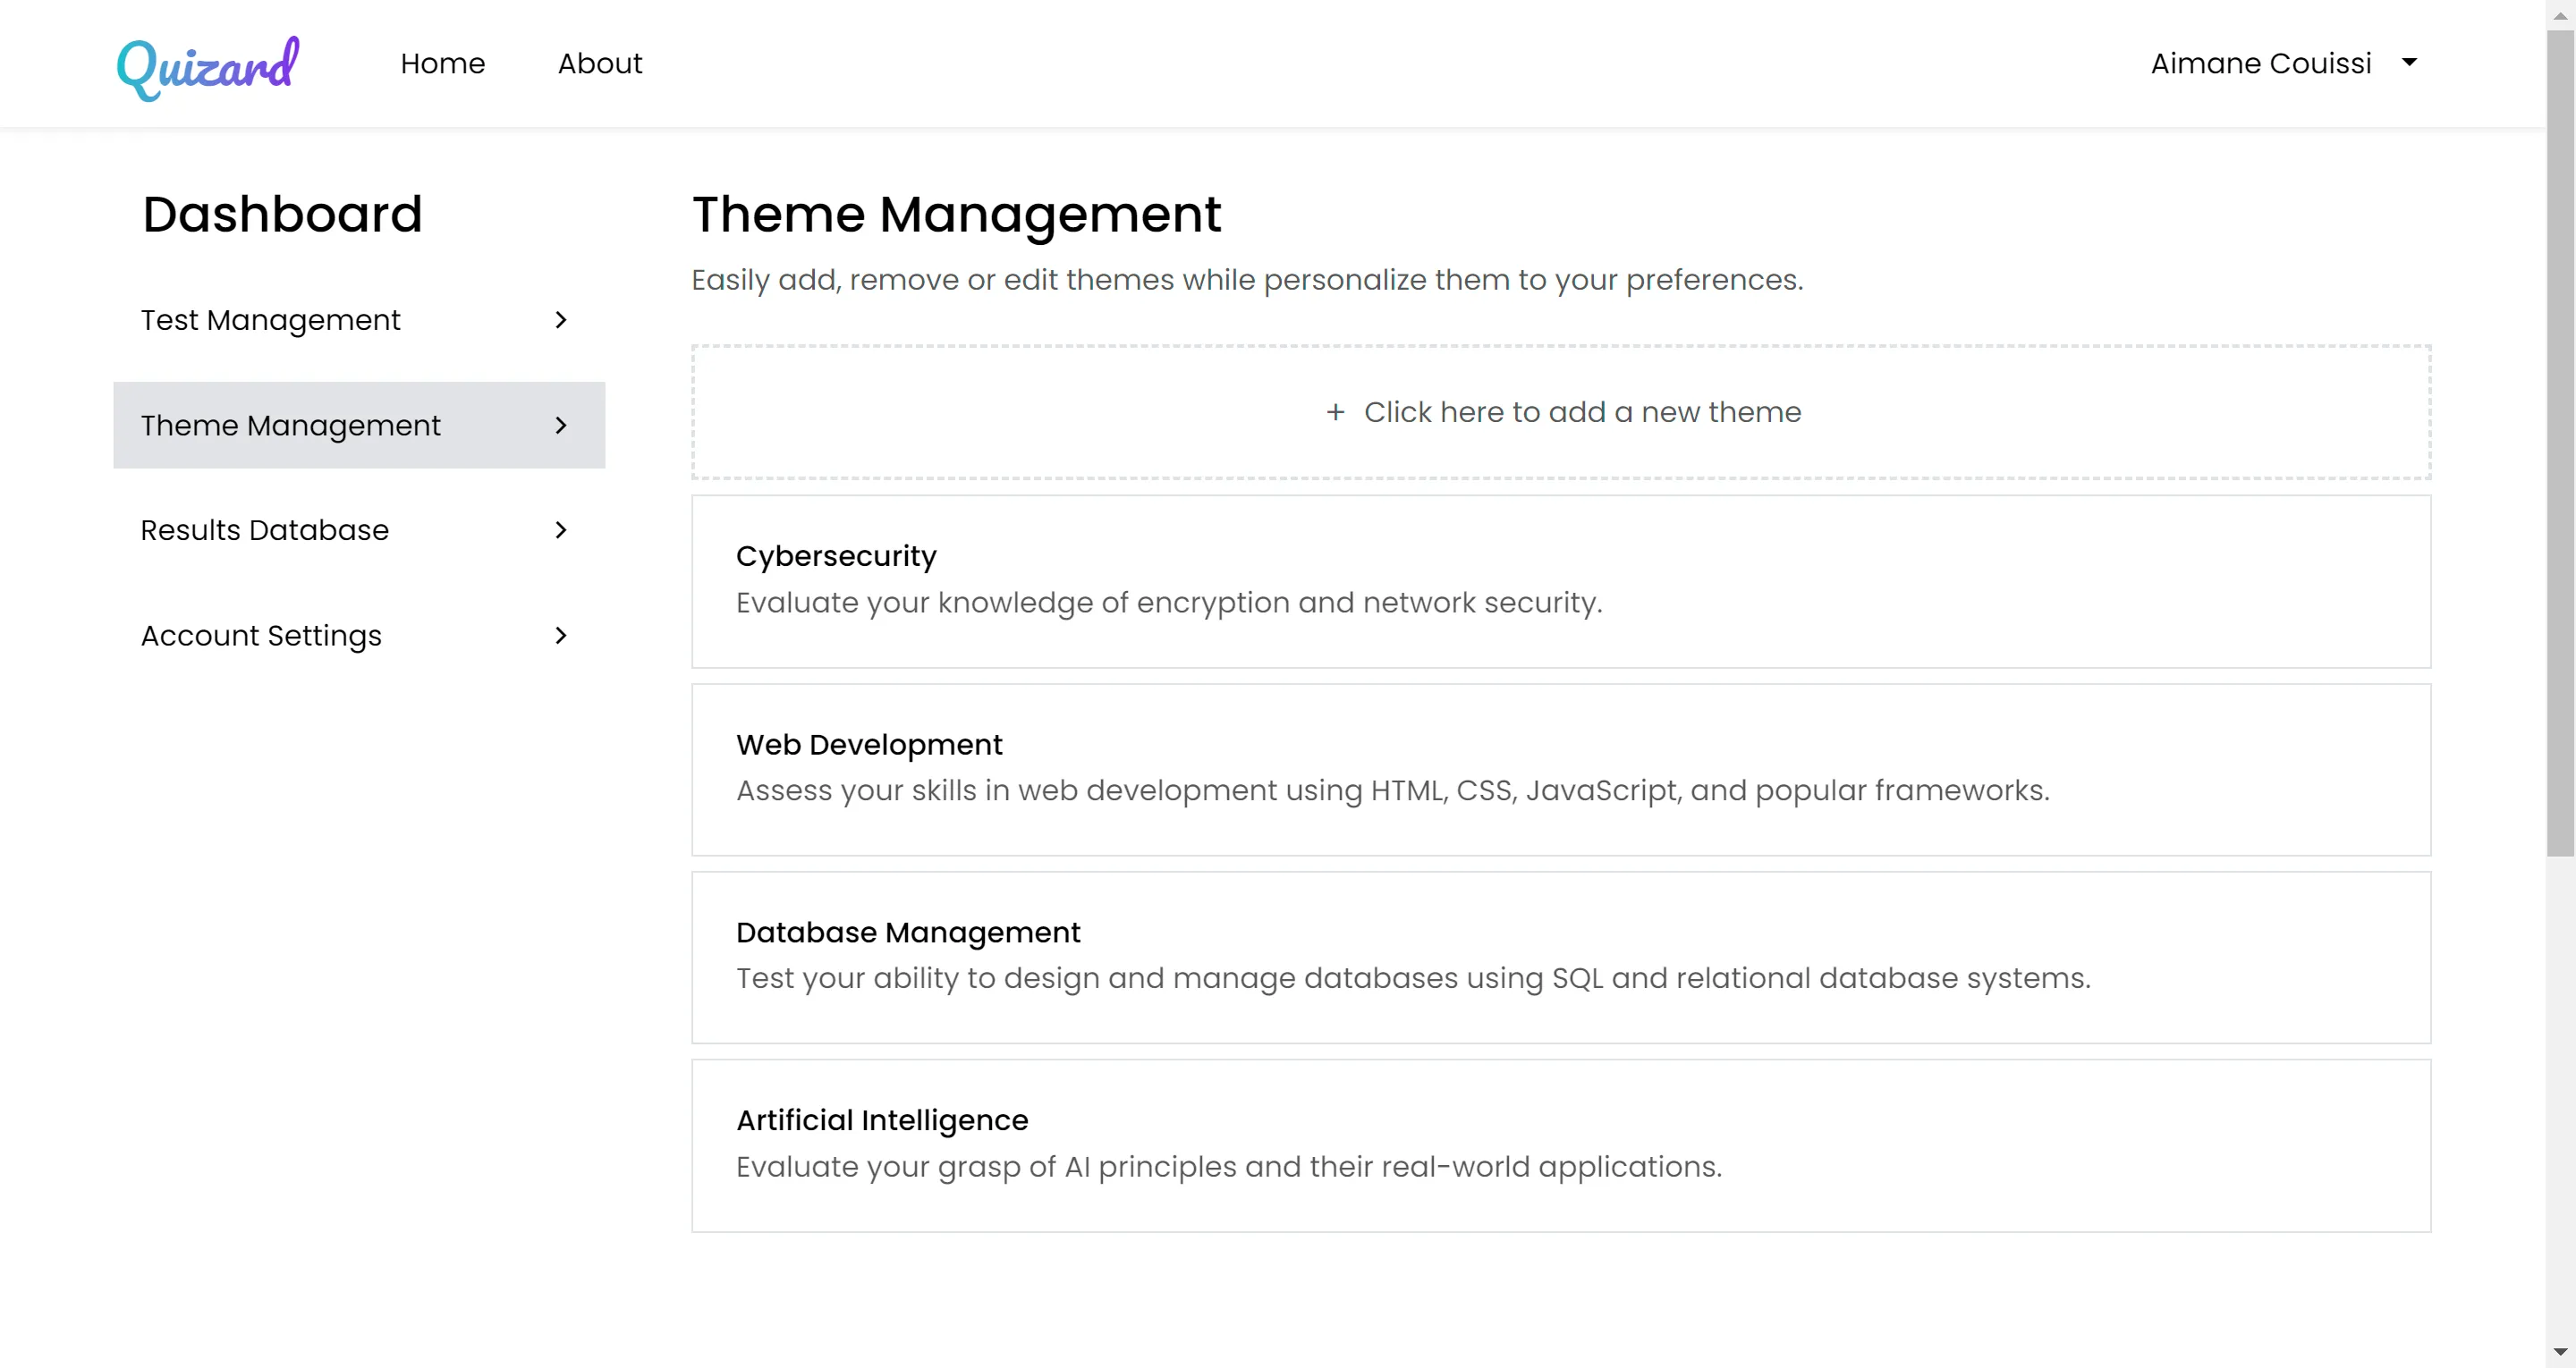Select the Artificial Intelligence theme

click(x=1561, y=1145)
